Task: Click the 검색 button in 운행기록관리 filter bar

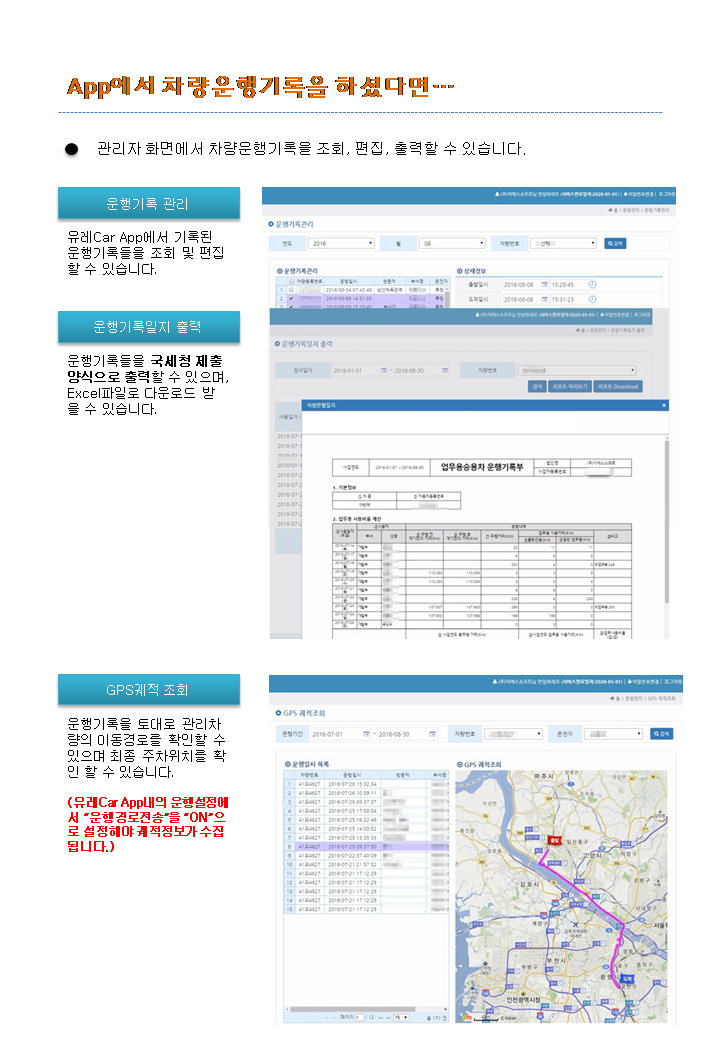Action: click(x=615, y=243)
